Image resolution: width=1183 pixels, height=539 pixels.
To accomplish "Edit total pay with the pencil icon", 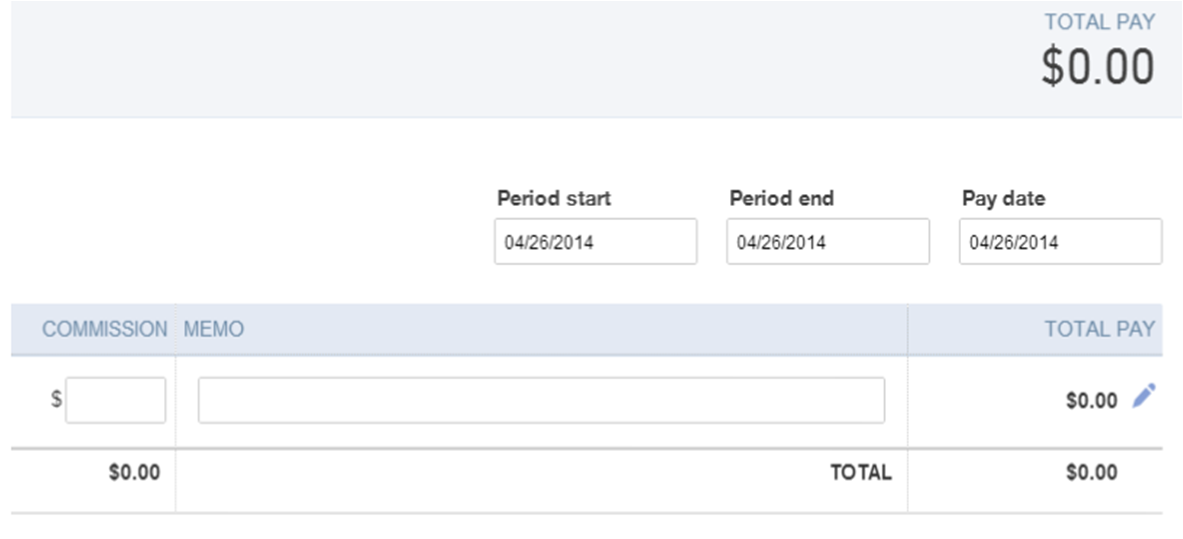I will coord(1144,396).
